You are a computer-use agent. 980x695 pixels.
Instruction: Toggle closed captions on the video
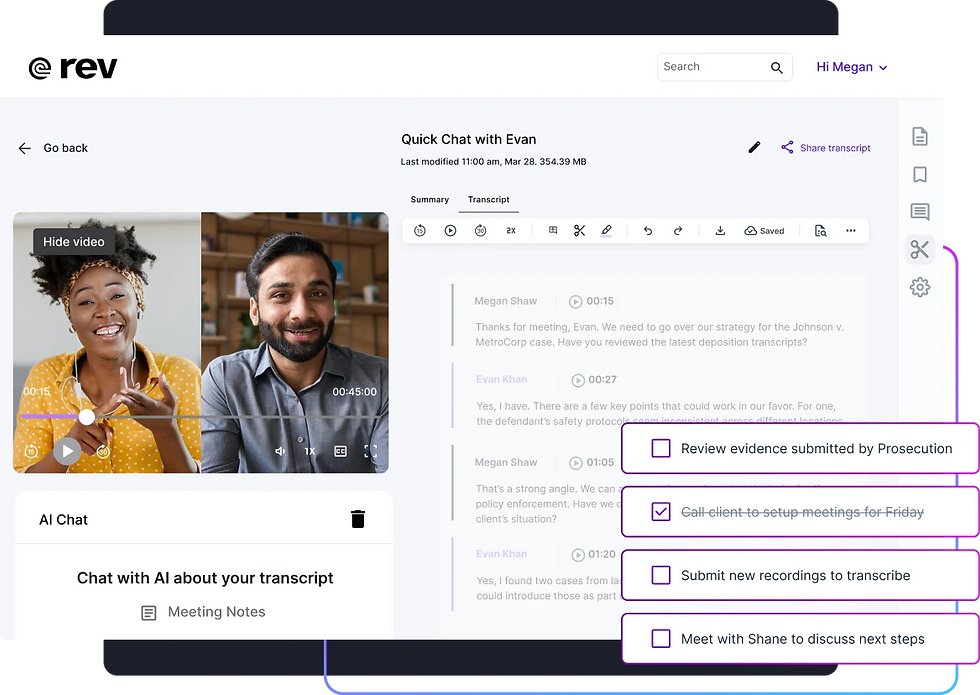click(341, 451)
